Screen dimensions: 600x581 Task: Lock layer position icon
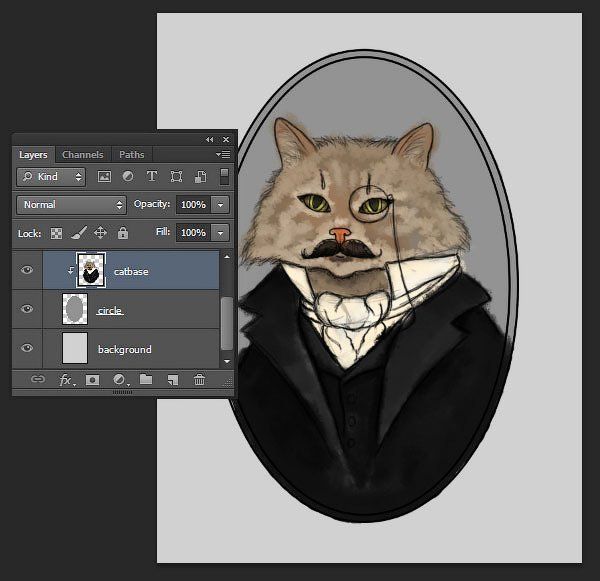(x=100, y=233)
